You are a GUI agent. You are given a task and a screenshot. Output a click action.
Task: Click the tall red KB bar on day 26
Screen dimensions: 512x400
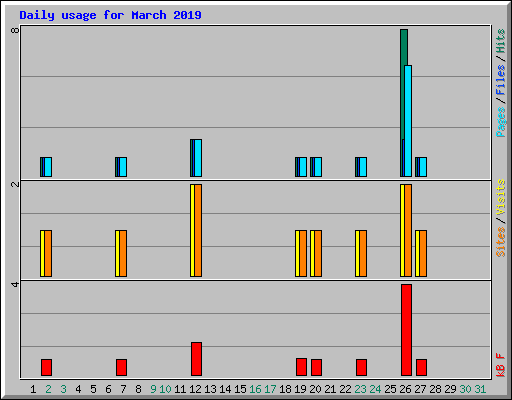[x=406, y=330]
